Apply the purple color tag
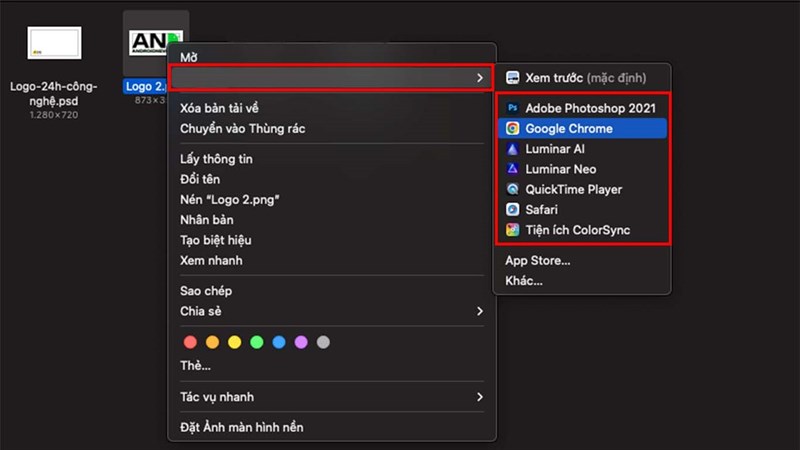This screenshot has width=800, height=450. [x=301, y=342]
